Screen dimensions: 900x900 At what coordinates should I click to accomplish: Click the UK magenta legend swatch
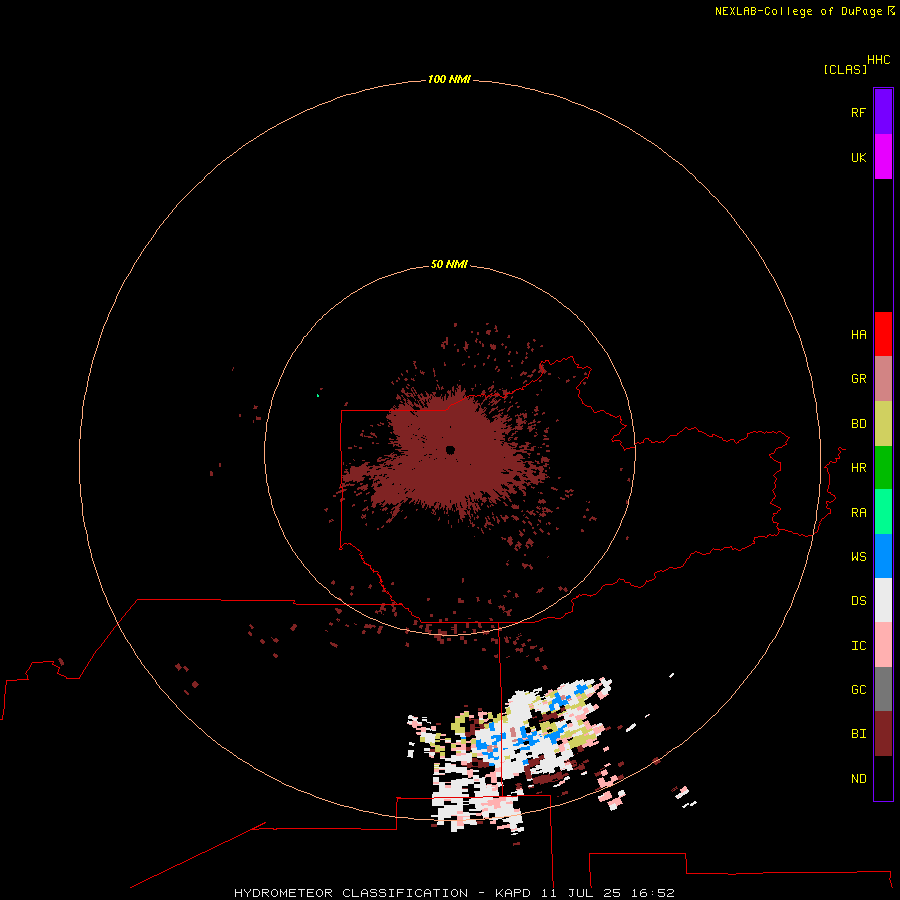883,157
